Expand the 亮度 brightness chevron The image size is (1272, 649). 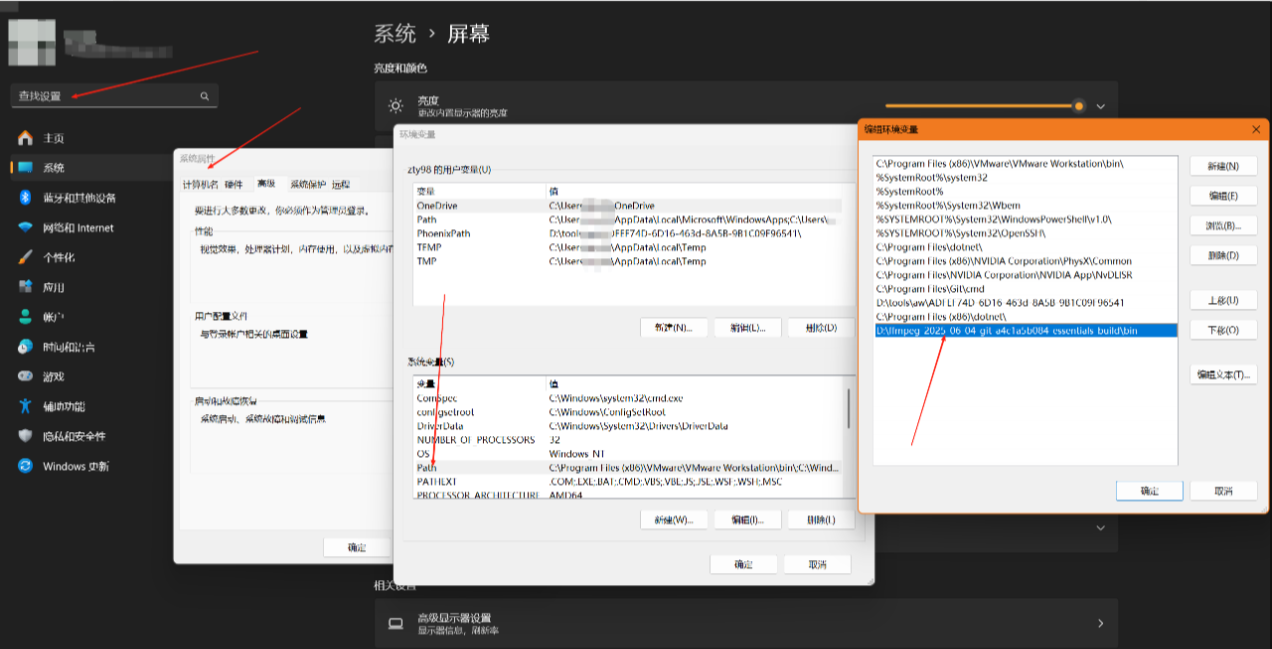[x=1101, y=106]
